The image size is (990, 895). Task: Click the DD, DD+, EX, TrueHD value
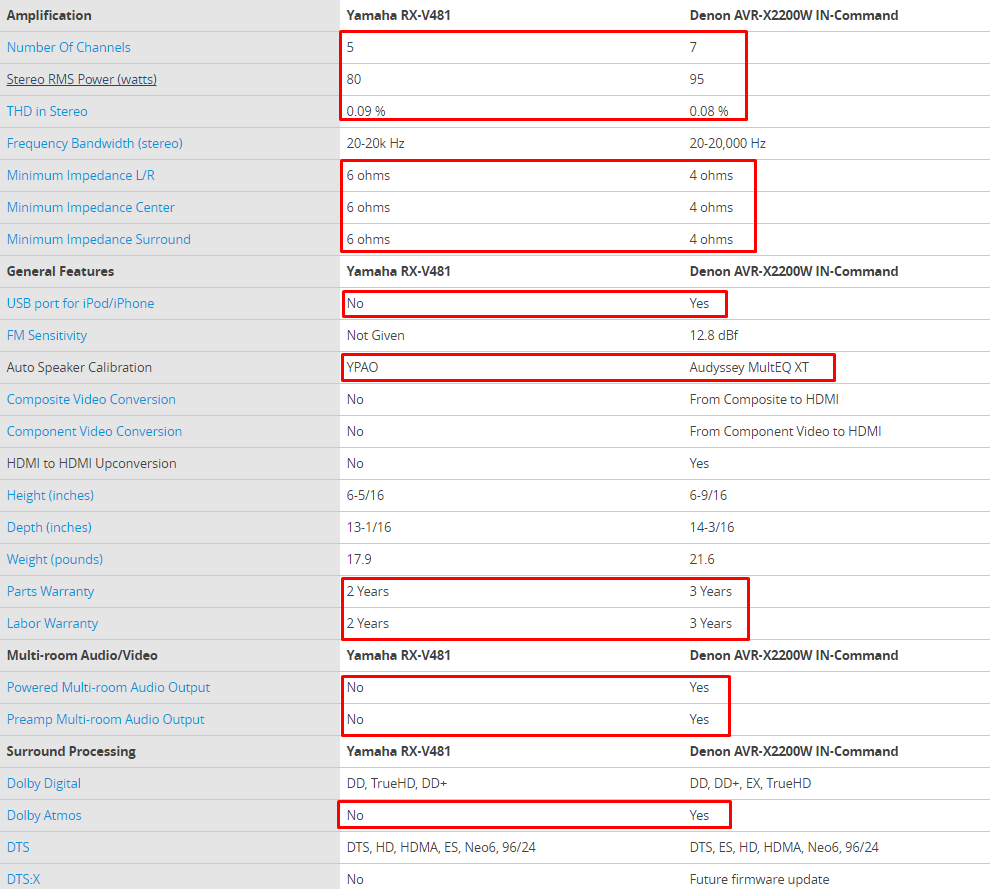750,783
